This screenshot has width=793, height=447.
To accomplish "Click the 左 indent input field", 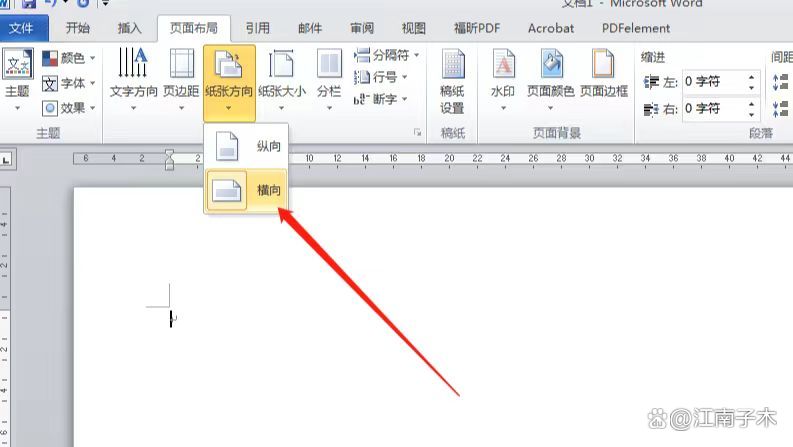I will point(714,81).
